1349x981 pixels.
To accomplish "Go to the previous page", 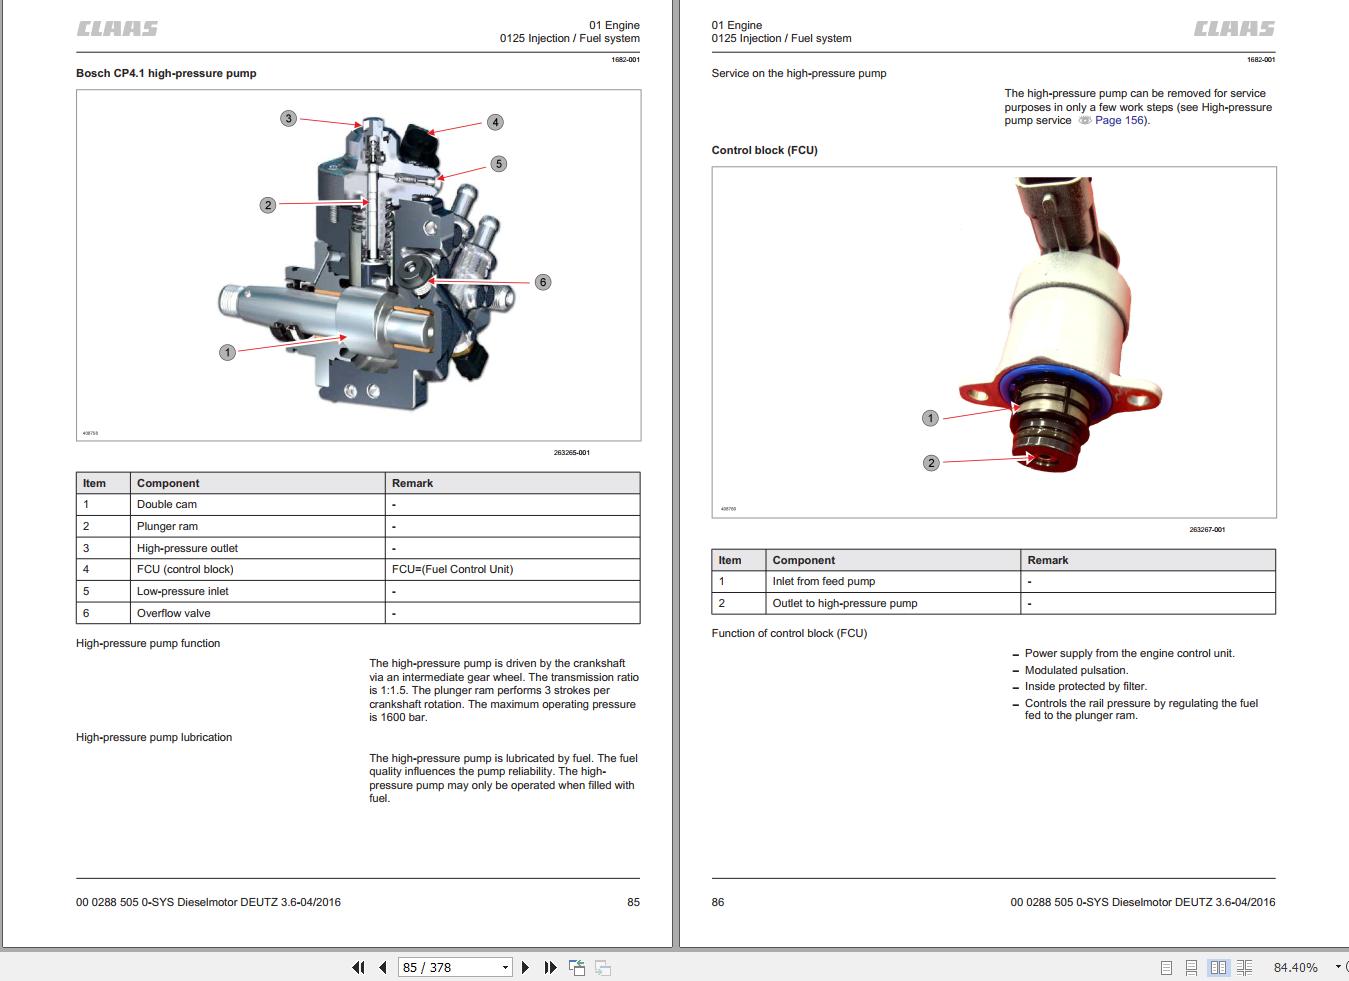I will click(x=383, y=968).
